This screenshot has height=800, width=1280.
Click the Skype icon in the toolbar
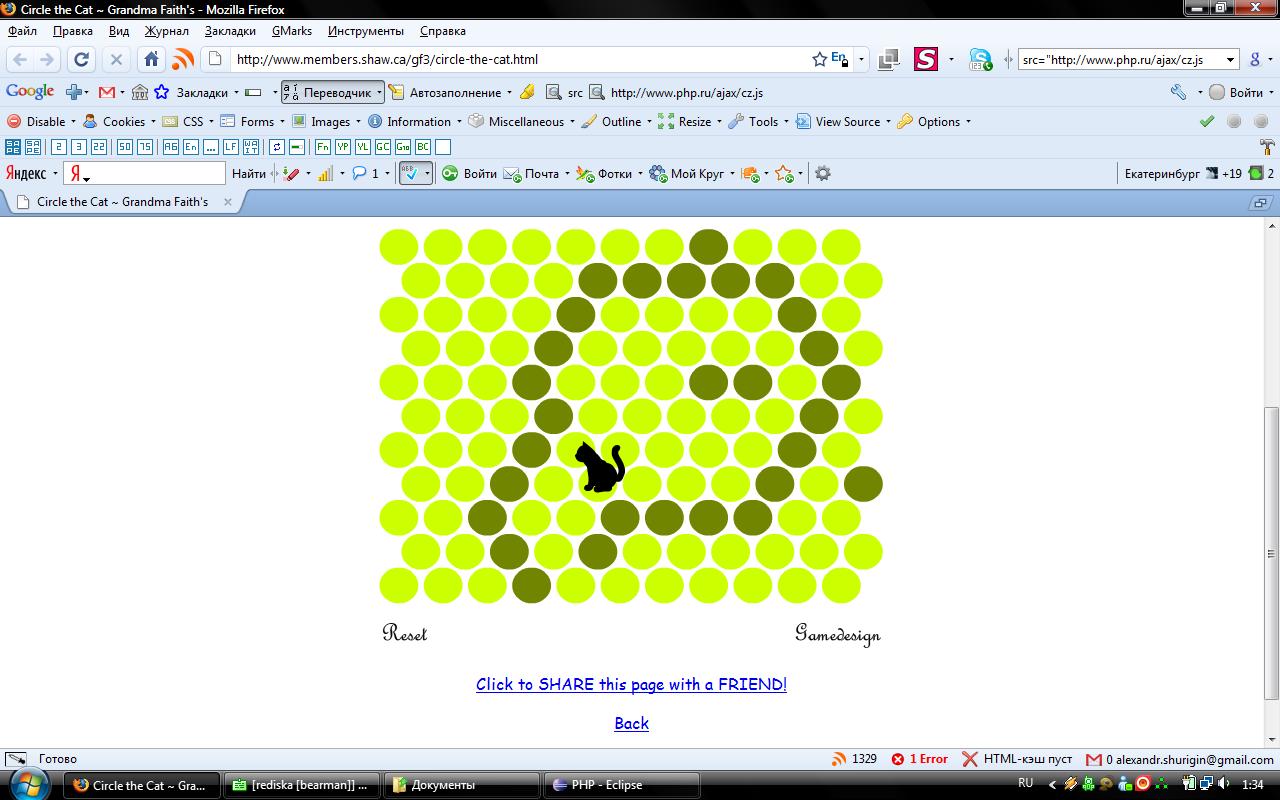point(979,59)
